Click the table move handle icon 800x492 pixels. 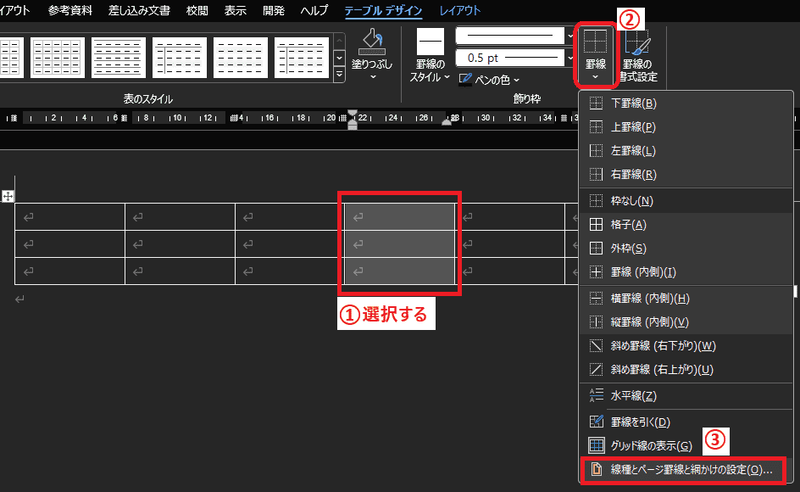click(8, 196)
